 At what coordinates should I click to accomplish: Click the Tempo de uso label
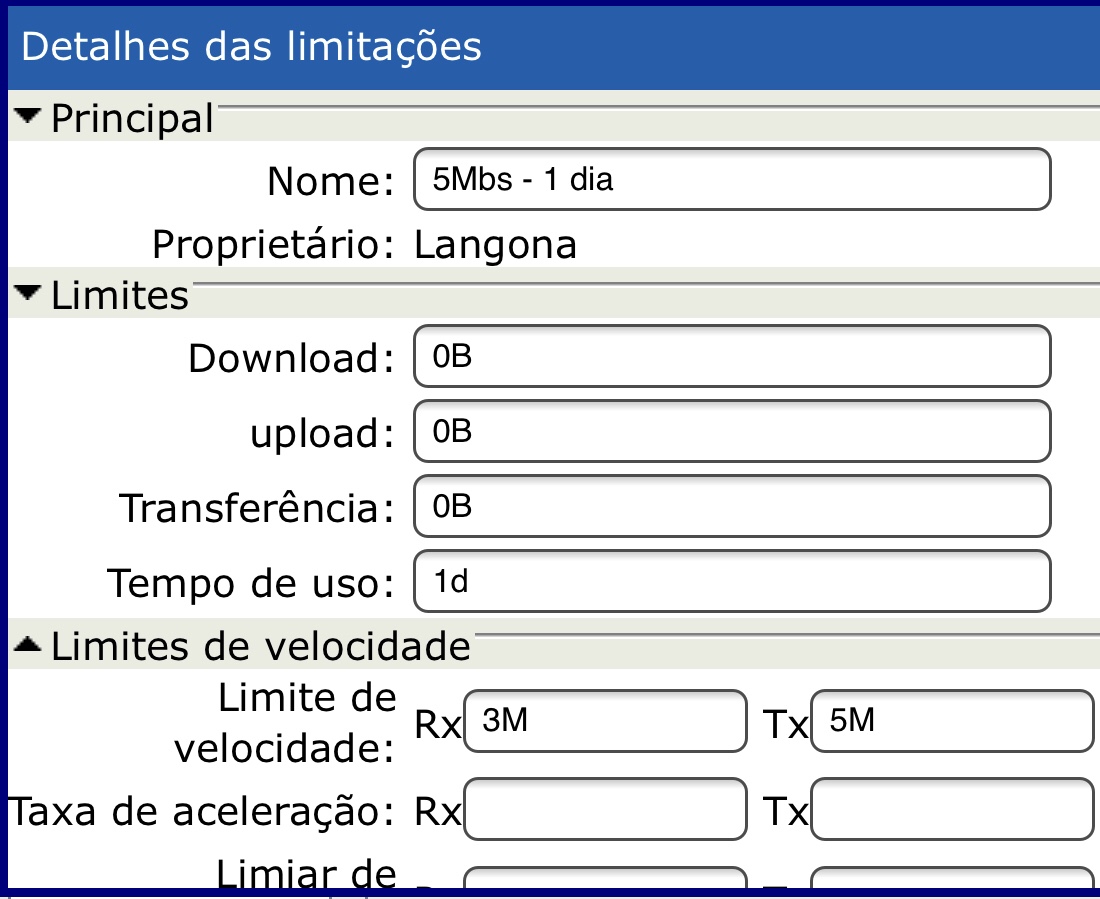[251, 582]
